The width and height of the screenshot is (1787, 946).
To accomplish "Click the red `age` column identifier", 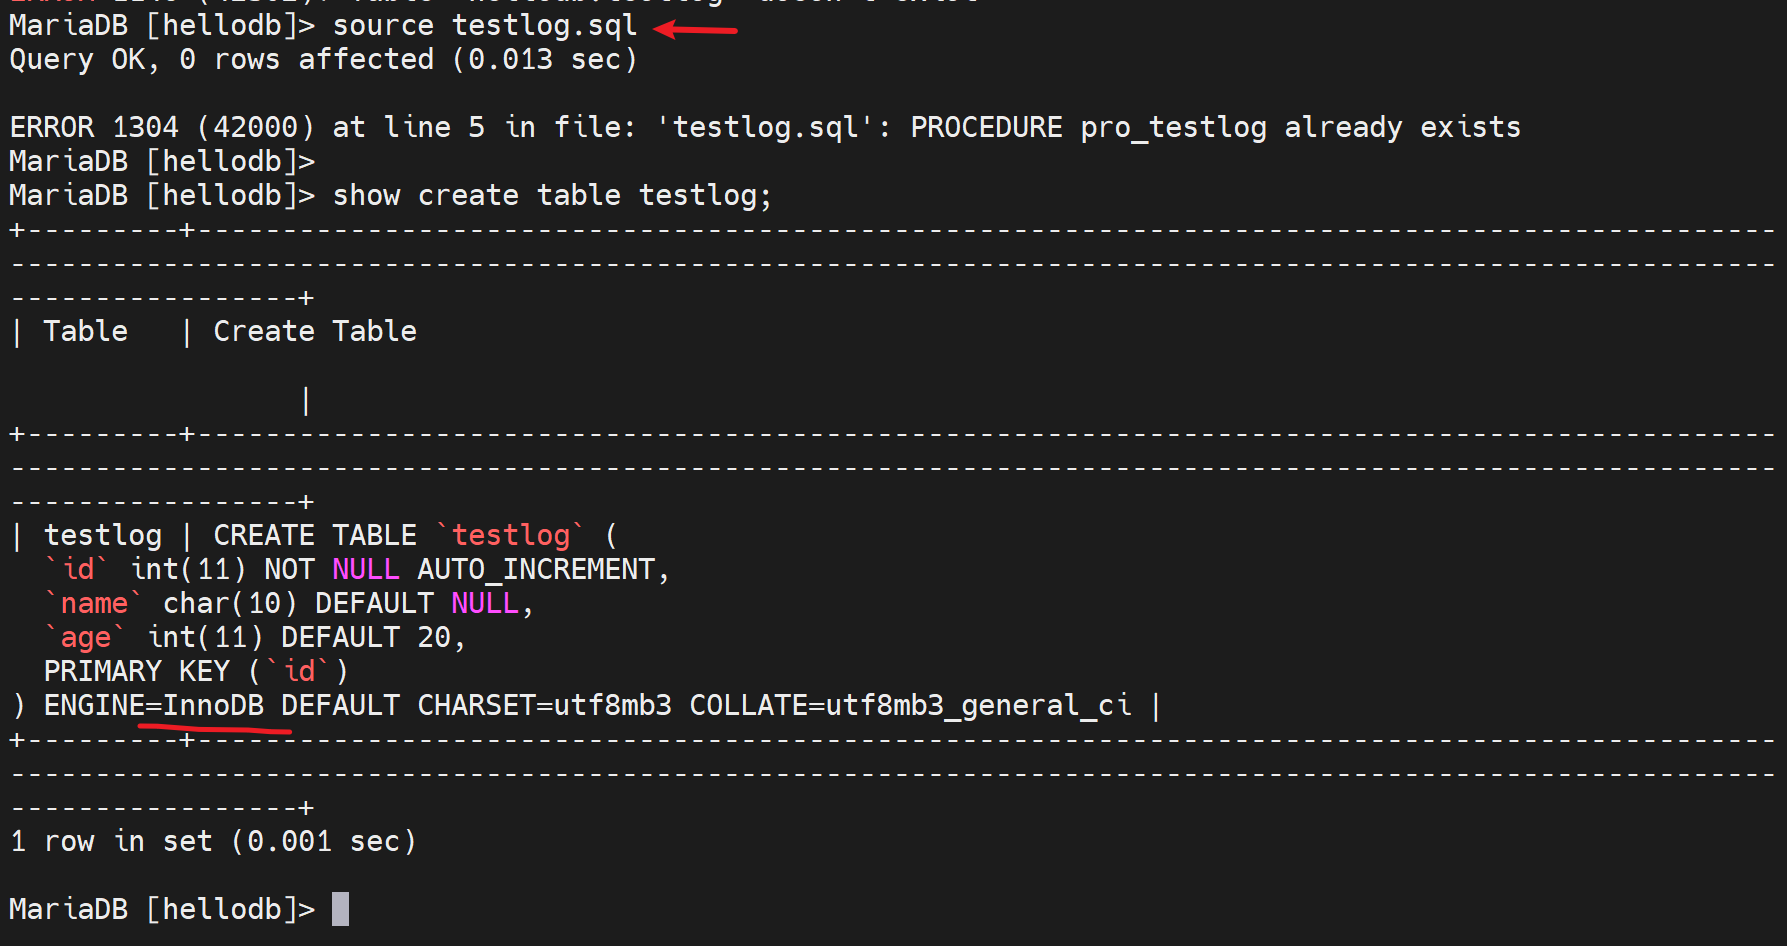I will click(x=85, y=637).
